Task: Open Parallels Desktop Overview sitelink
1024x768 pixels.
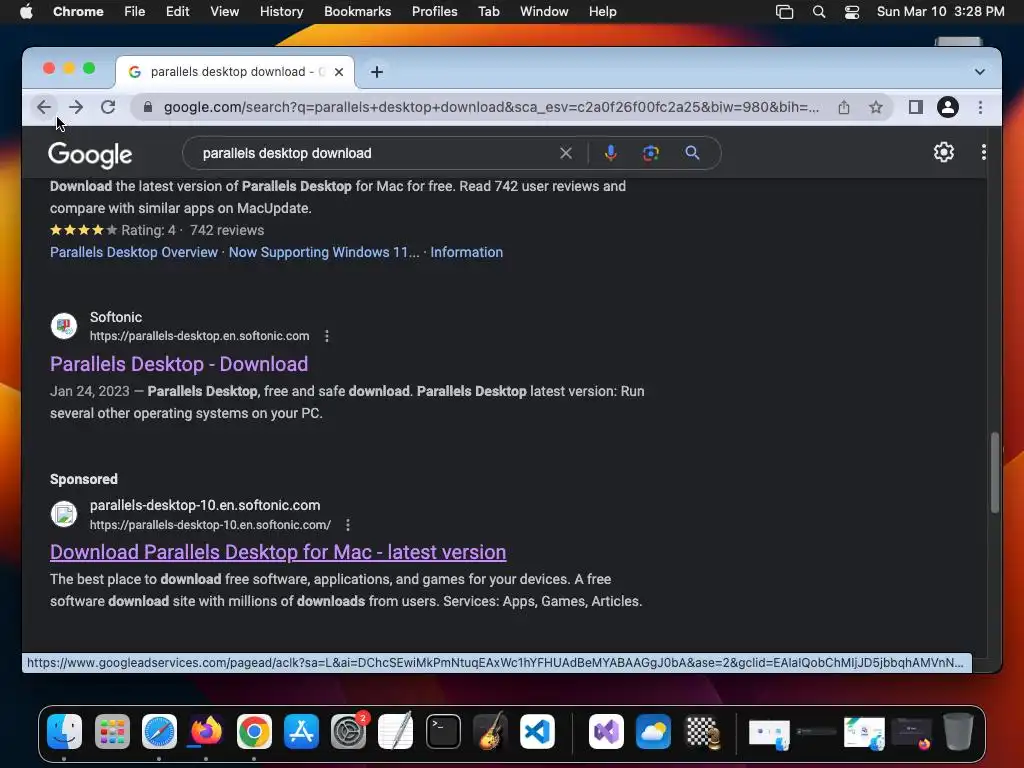Action: [x=134, y=252]
